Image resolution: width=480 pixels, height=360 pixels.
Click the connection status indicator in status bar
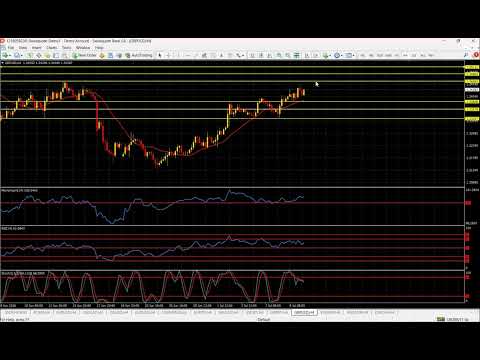click(x=453, y=319)
